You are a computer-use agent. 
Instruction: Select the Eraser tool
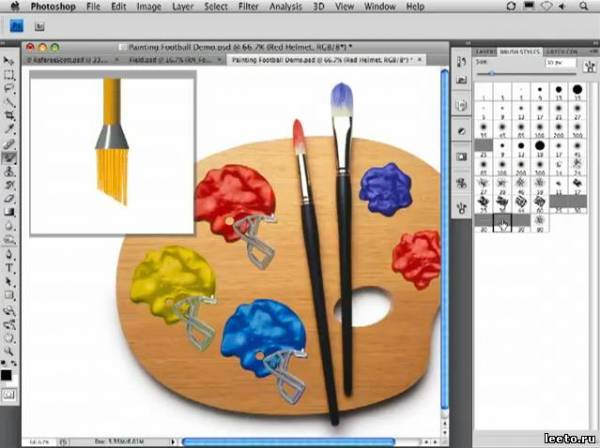(x=8, y=199)
